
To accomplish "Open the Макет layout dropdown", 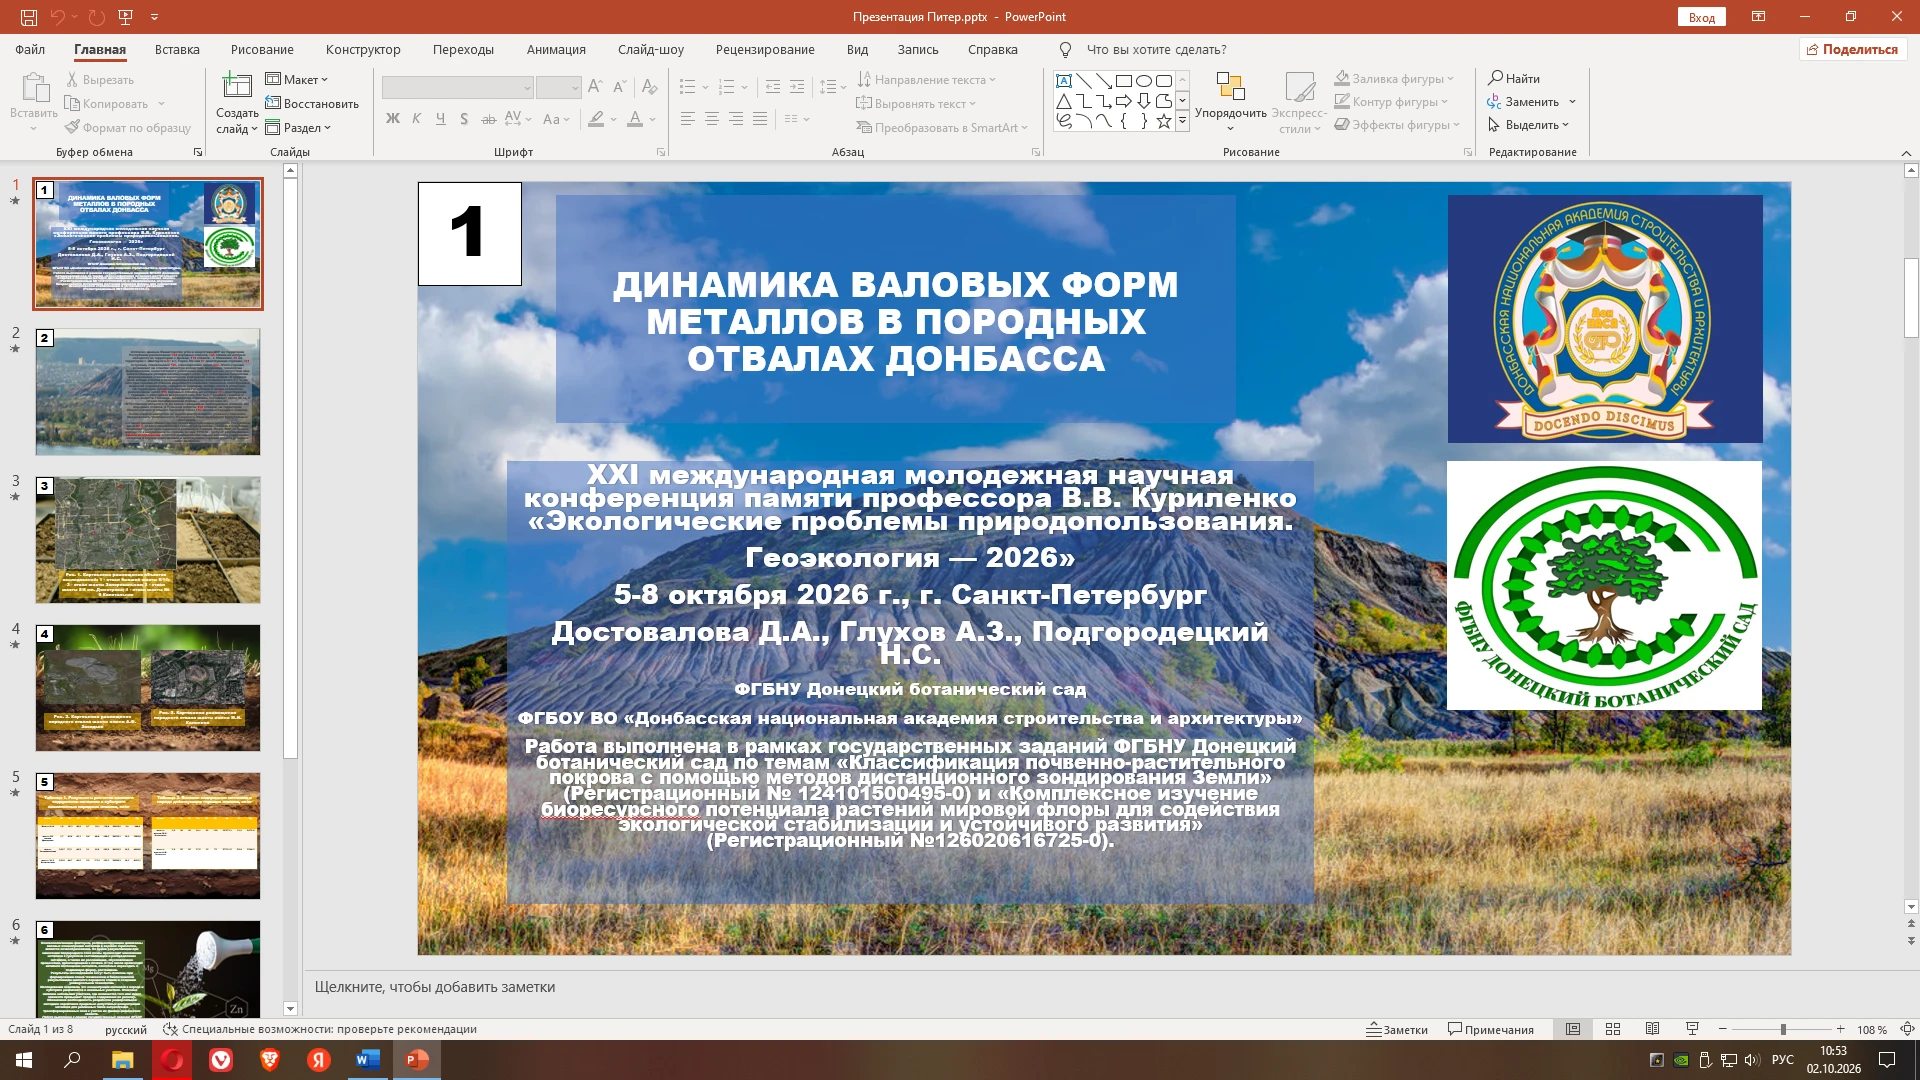I will [296, 80].
